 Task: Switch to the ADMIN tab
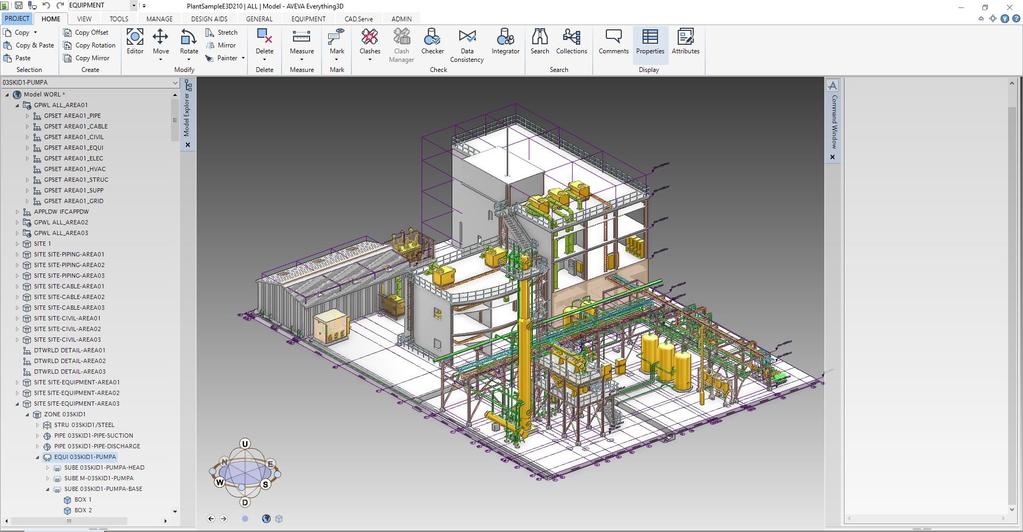coord(401,19)
